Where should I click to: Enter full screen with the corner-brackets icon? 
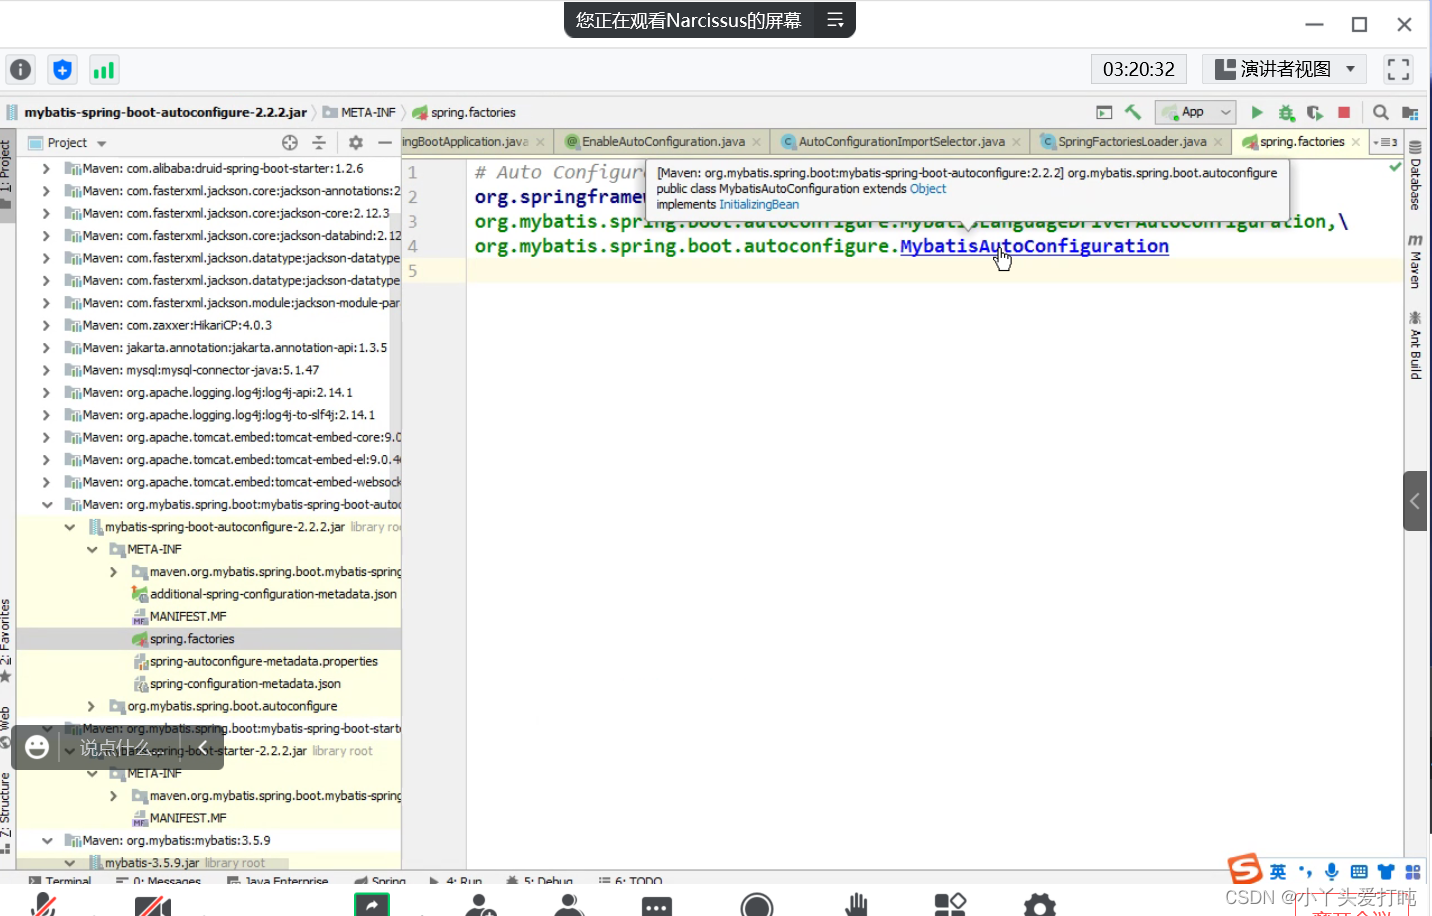[1398, 69]
